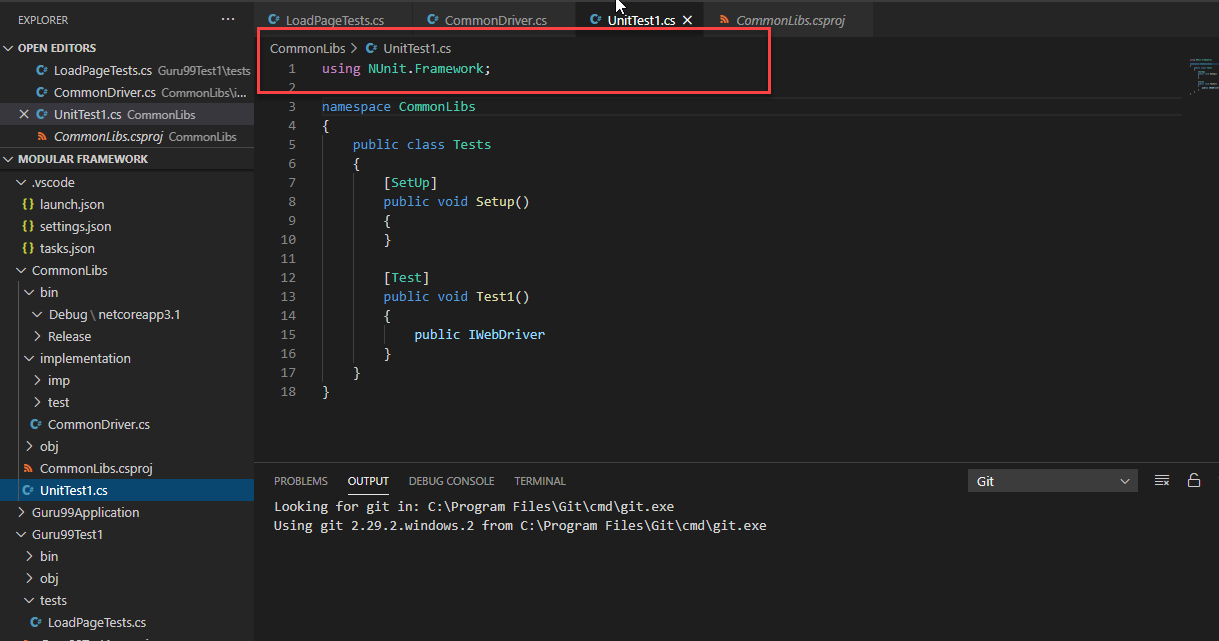The image size is (1219, 641).
Task: Clear the Output panel content
Action: 1162,480
